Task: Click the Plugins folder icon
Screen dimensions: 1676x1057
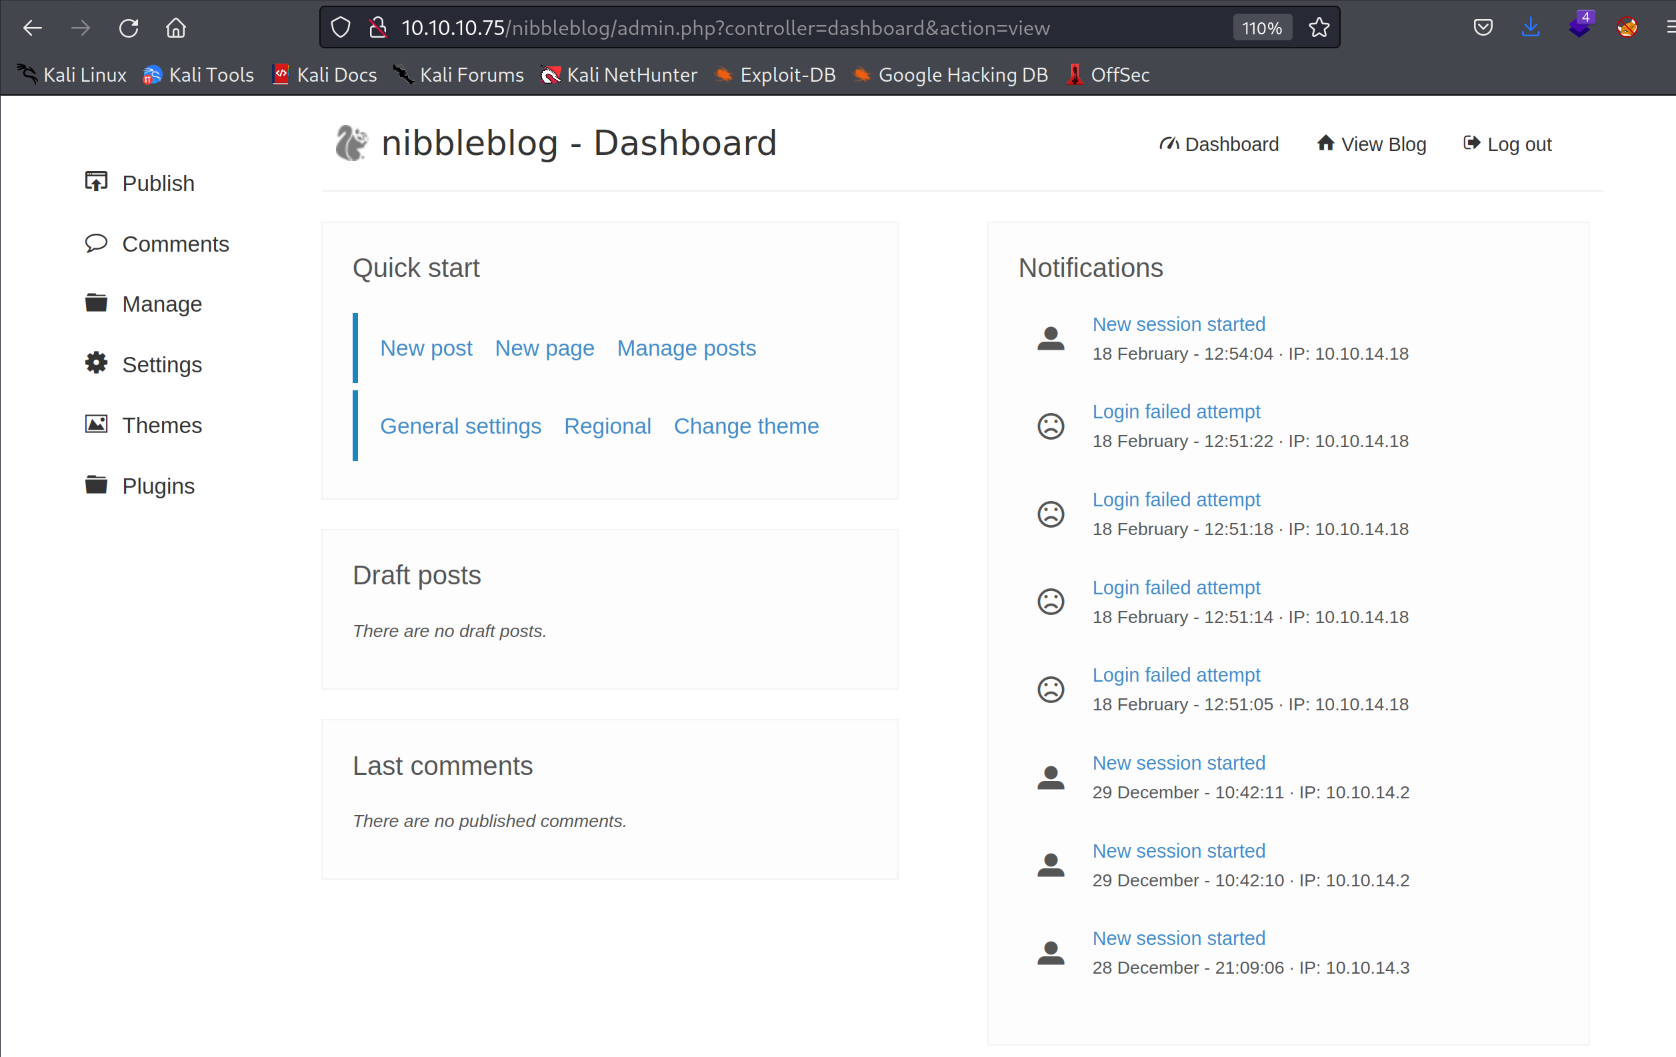Action: coord(96,485)
